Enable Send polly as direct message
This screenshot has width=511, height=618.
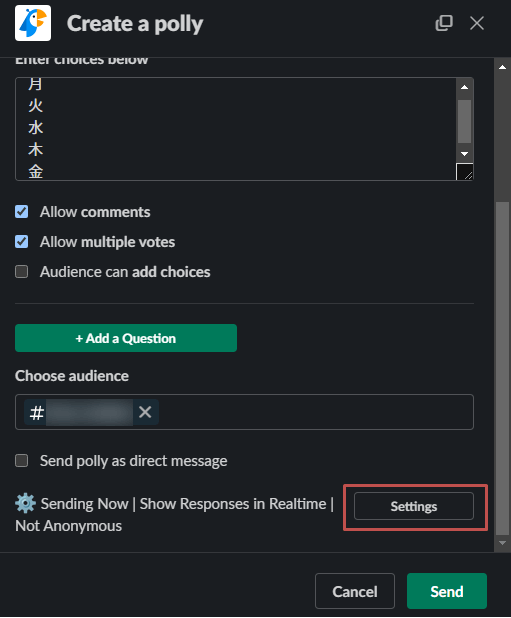click(22, 460)
